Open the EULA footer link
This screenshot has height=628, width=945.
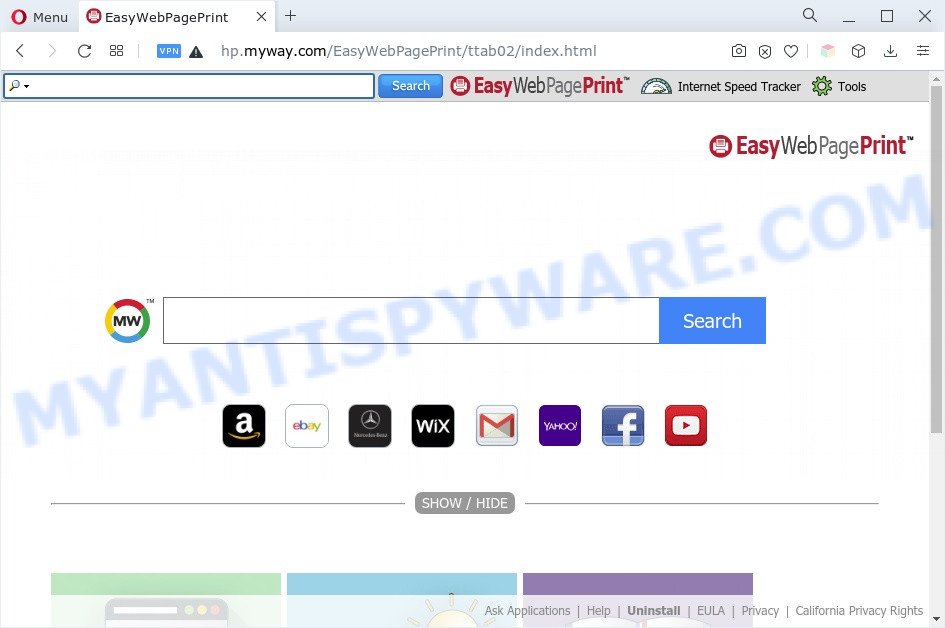pos(711,611)
